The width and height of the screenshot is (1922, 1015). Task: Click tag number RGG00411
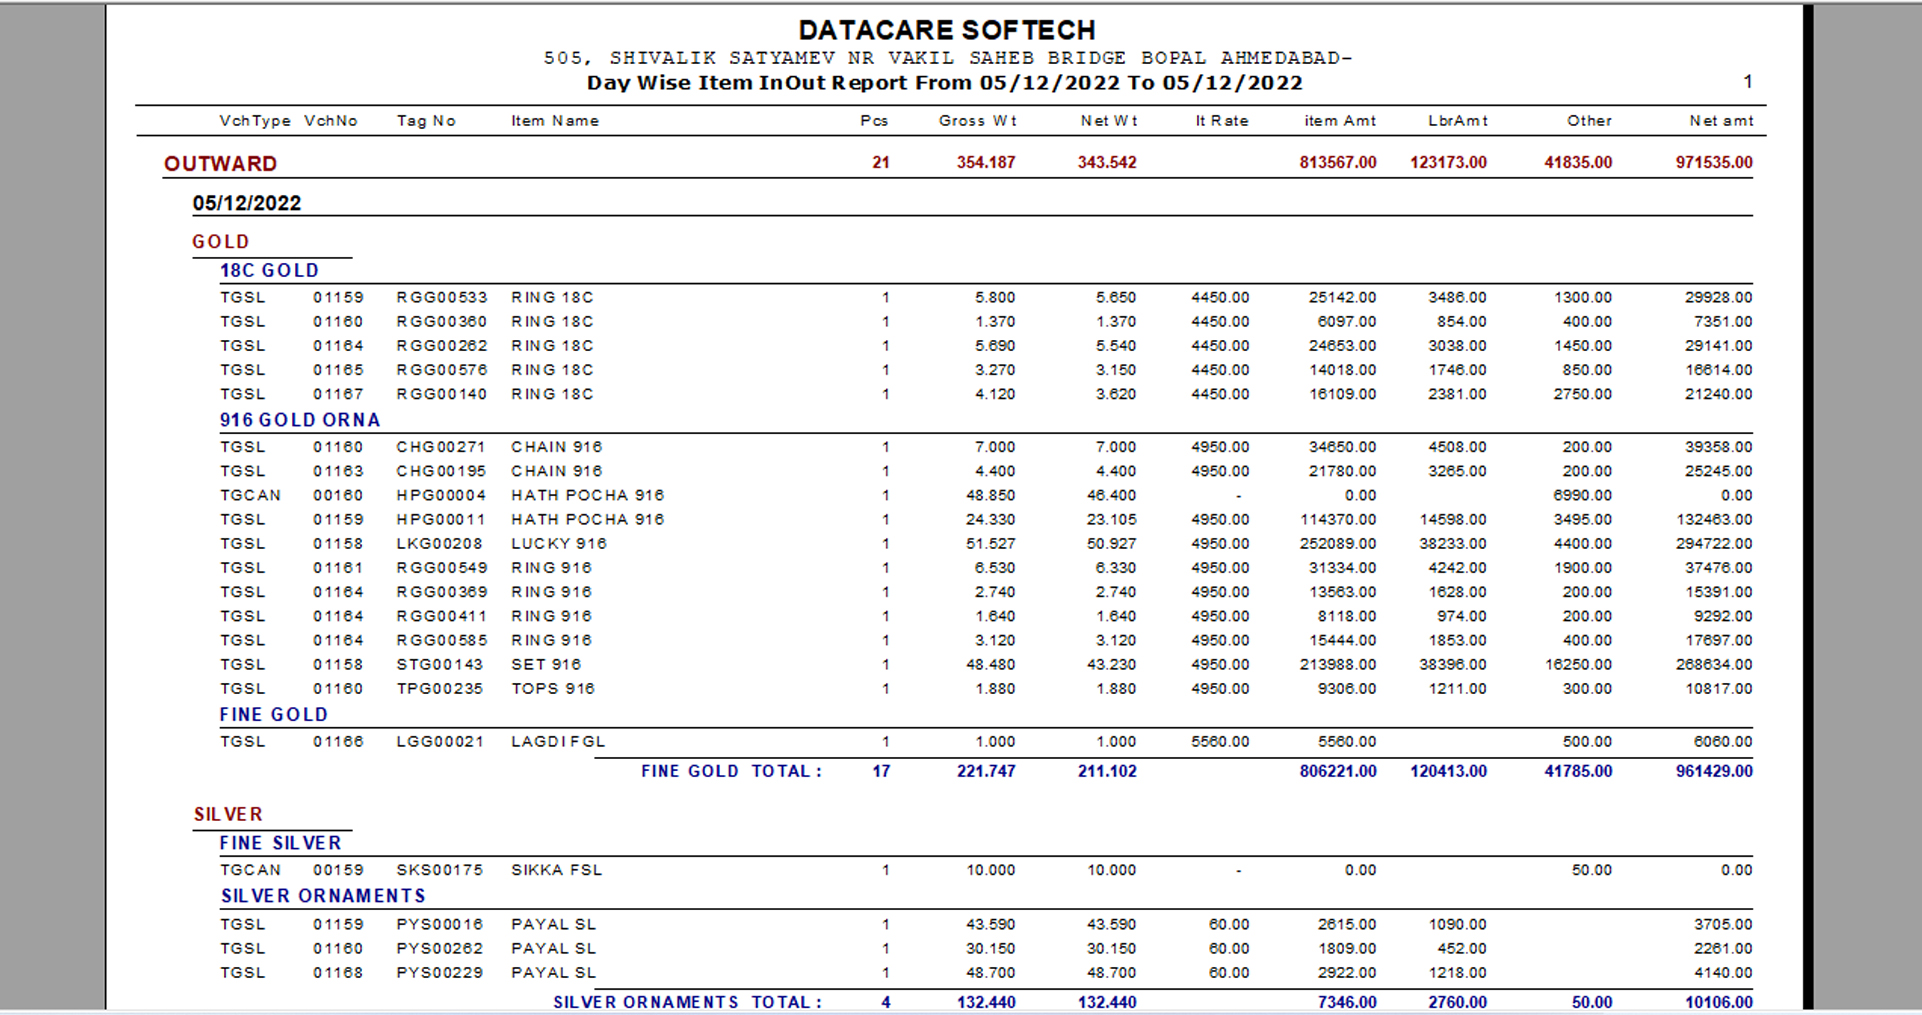pyautogui.click(x=442, y=616)
